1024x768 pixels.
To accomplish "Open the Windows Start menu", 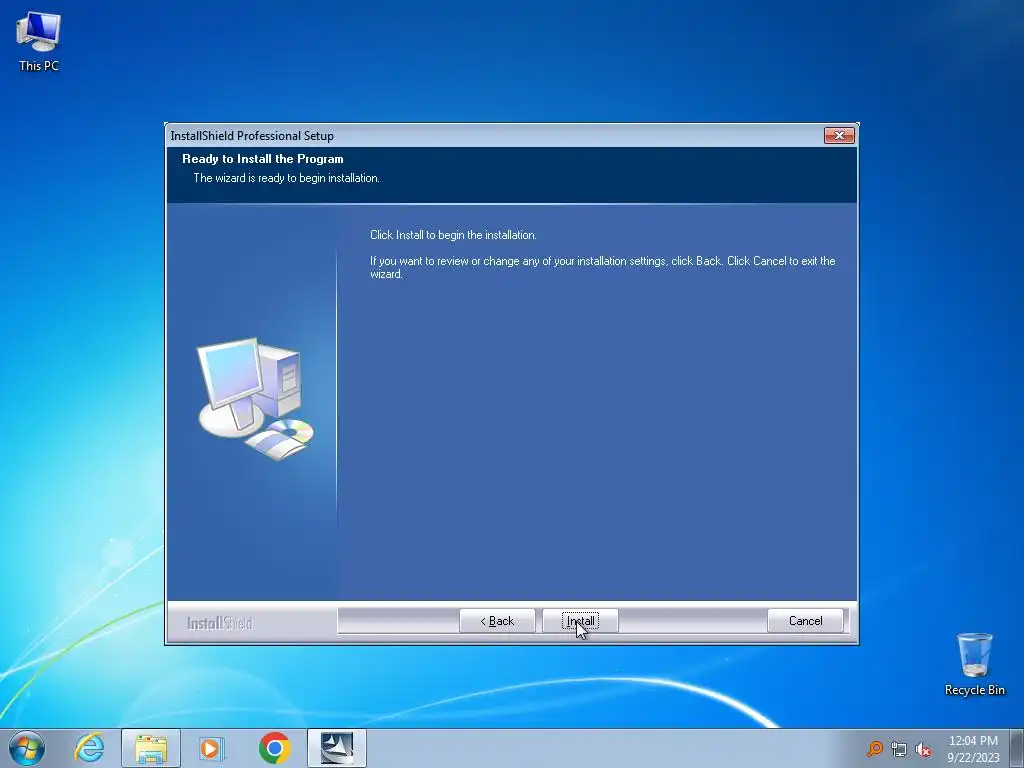I will 27,748.
